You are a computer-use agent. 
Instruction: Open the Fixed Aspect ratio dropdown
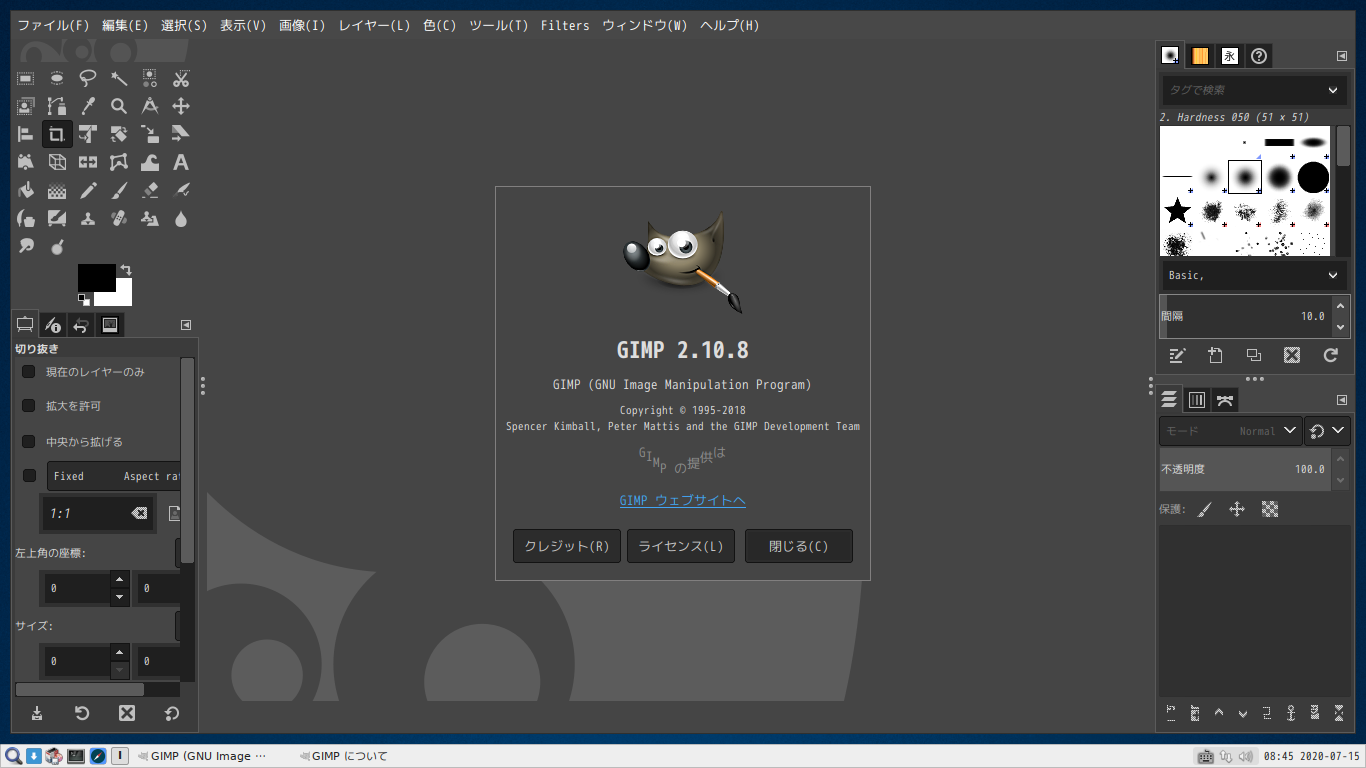pos(114,476)
